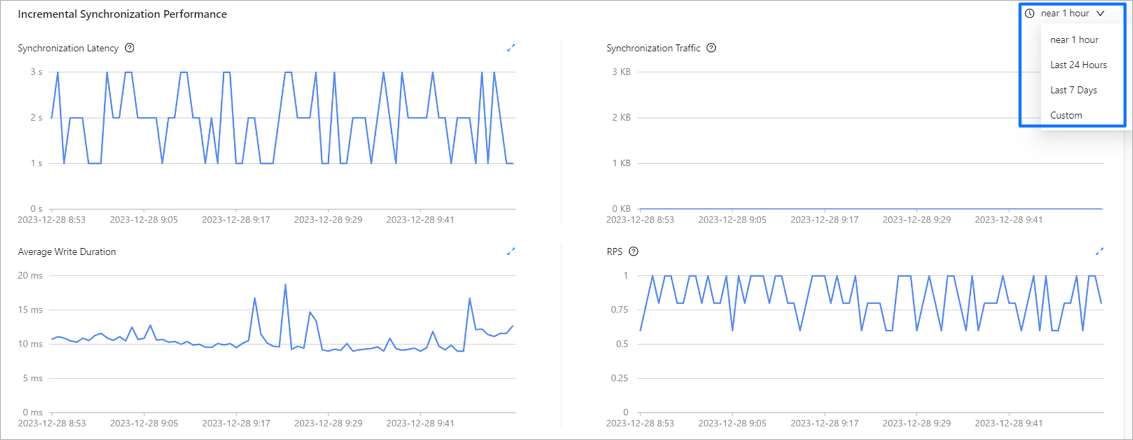
Task: Click the RPS chart title
Action: click(615, 251)
